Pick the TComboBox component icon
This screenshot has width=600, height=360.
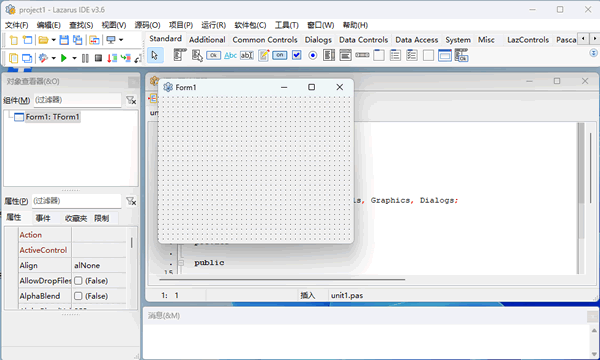point(345,55)
